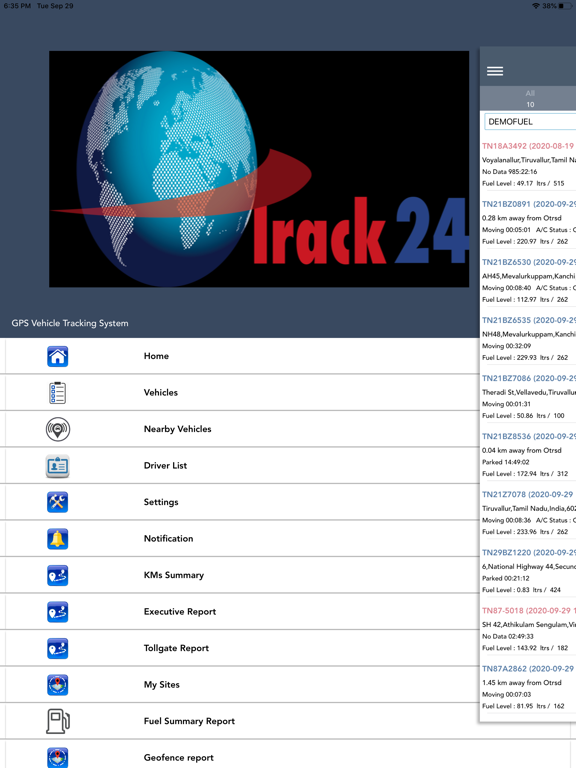
Task: Select Geofence report entry
Action: (x=240, y=754)
